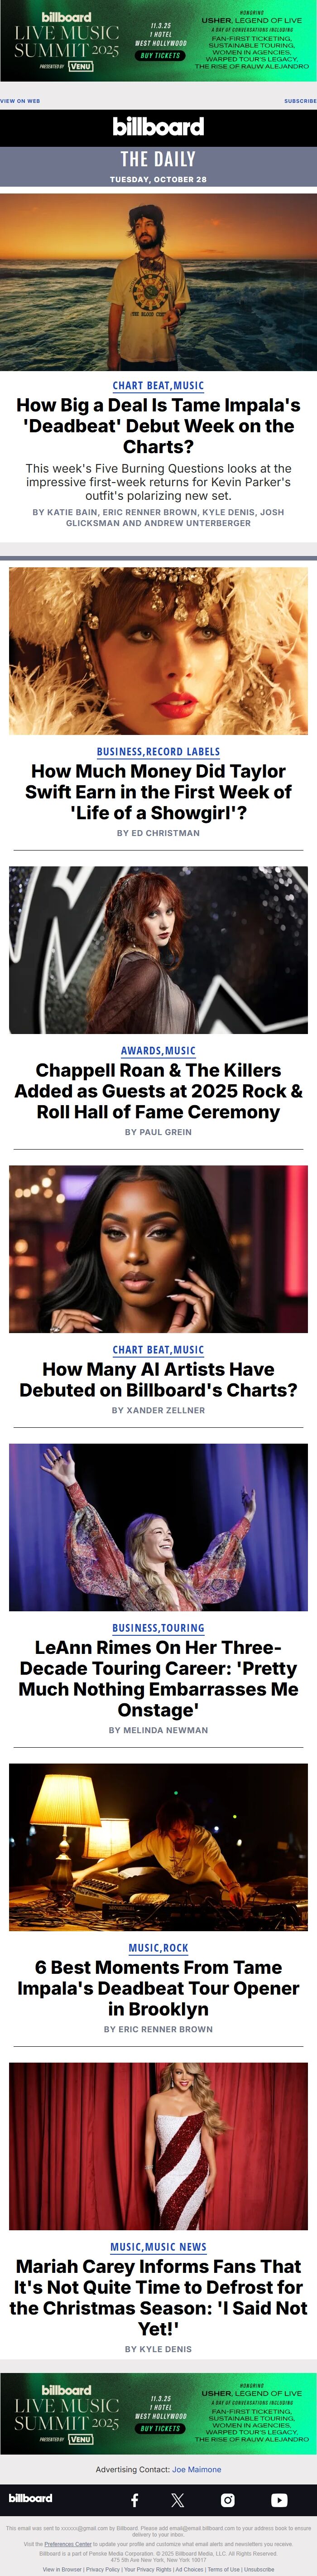
Task: Open the Tame Impala Deadbeat chart headline
Action: coord(158,426)
